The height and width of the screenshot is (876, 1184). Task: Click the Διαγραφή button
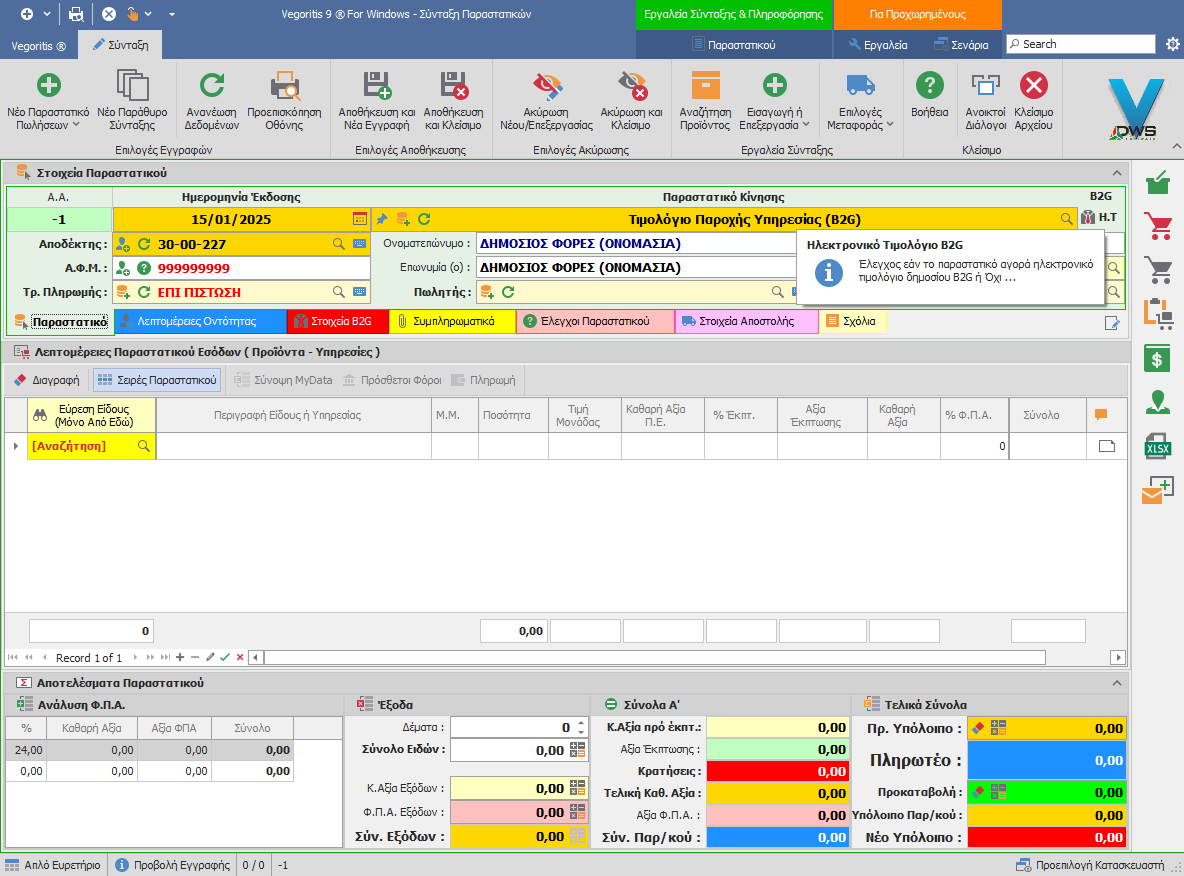tap(49, 380)
